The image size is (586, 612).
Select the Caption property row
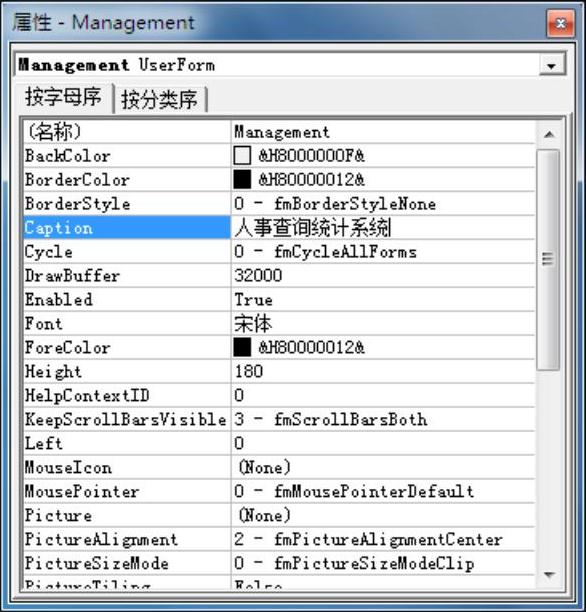279,228
